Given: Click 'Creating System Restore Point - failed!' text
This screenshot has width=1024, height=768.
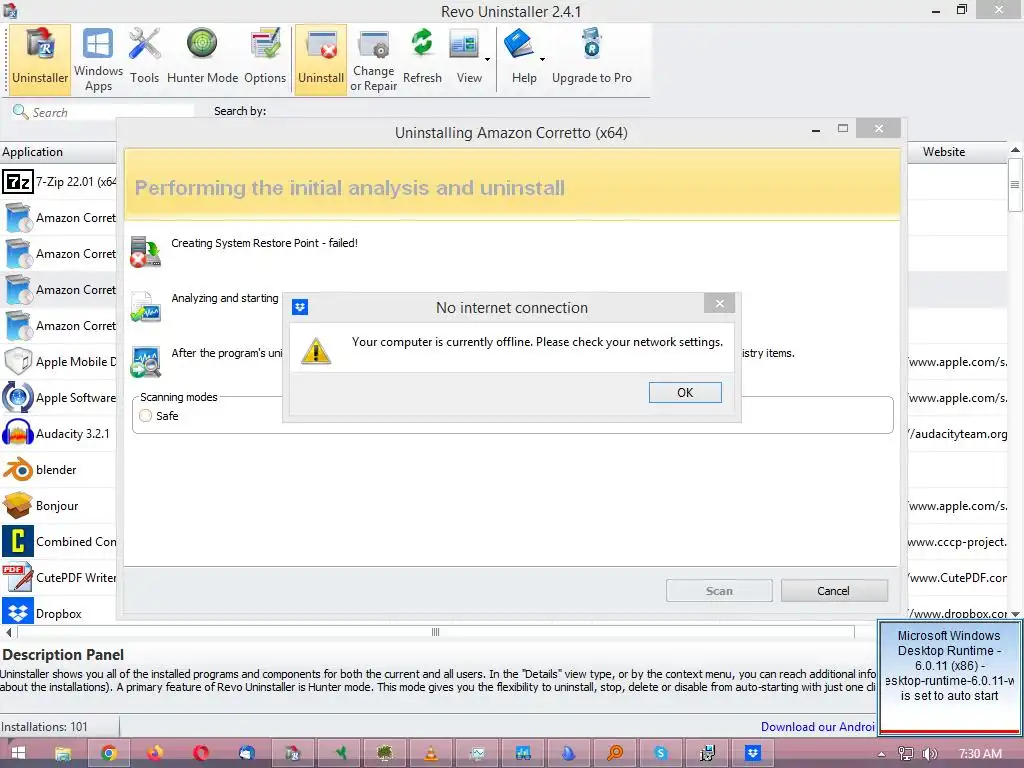Looking at the screenshot, I should point(264,243).
